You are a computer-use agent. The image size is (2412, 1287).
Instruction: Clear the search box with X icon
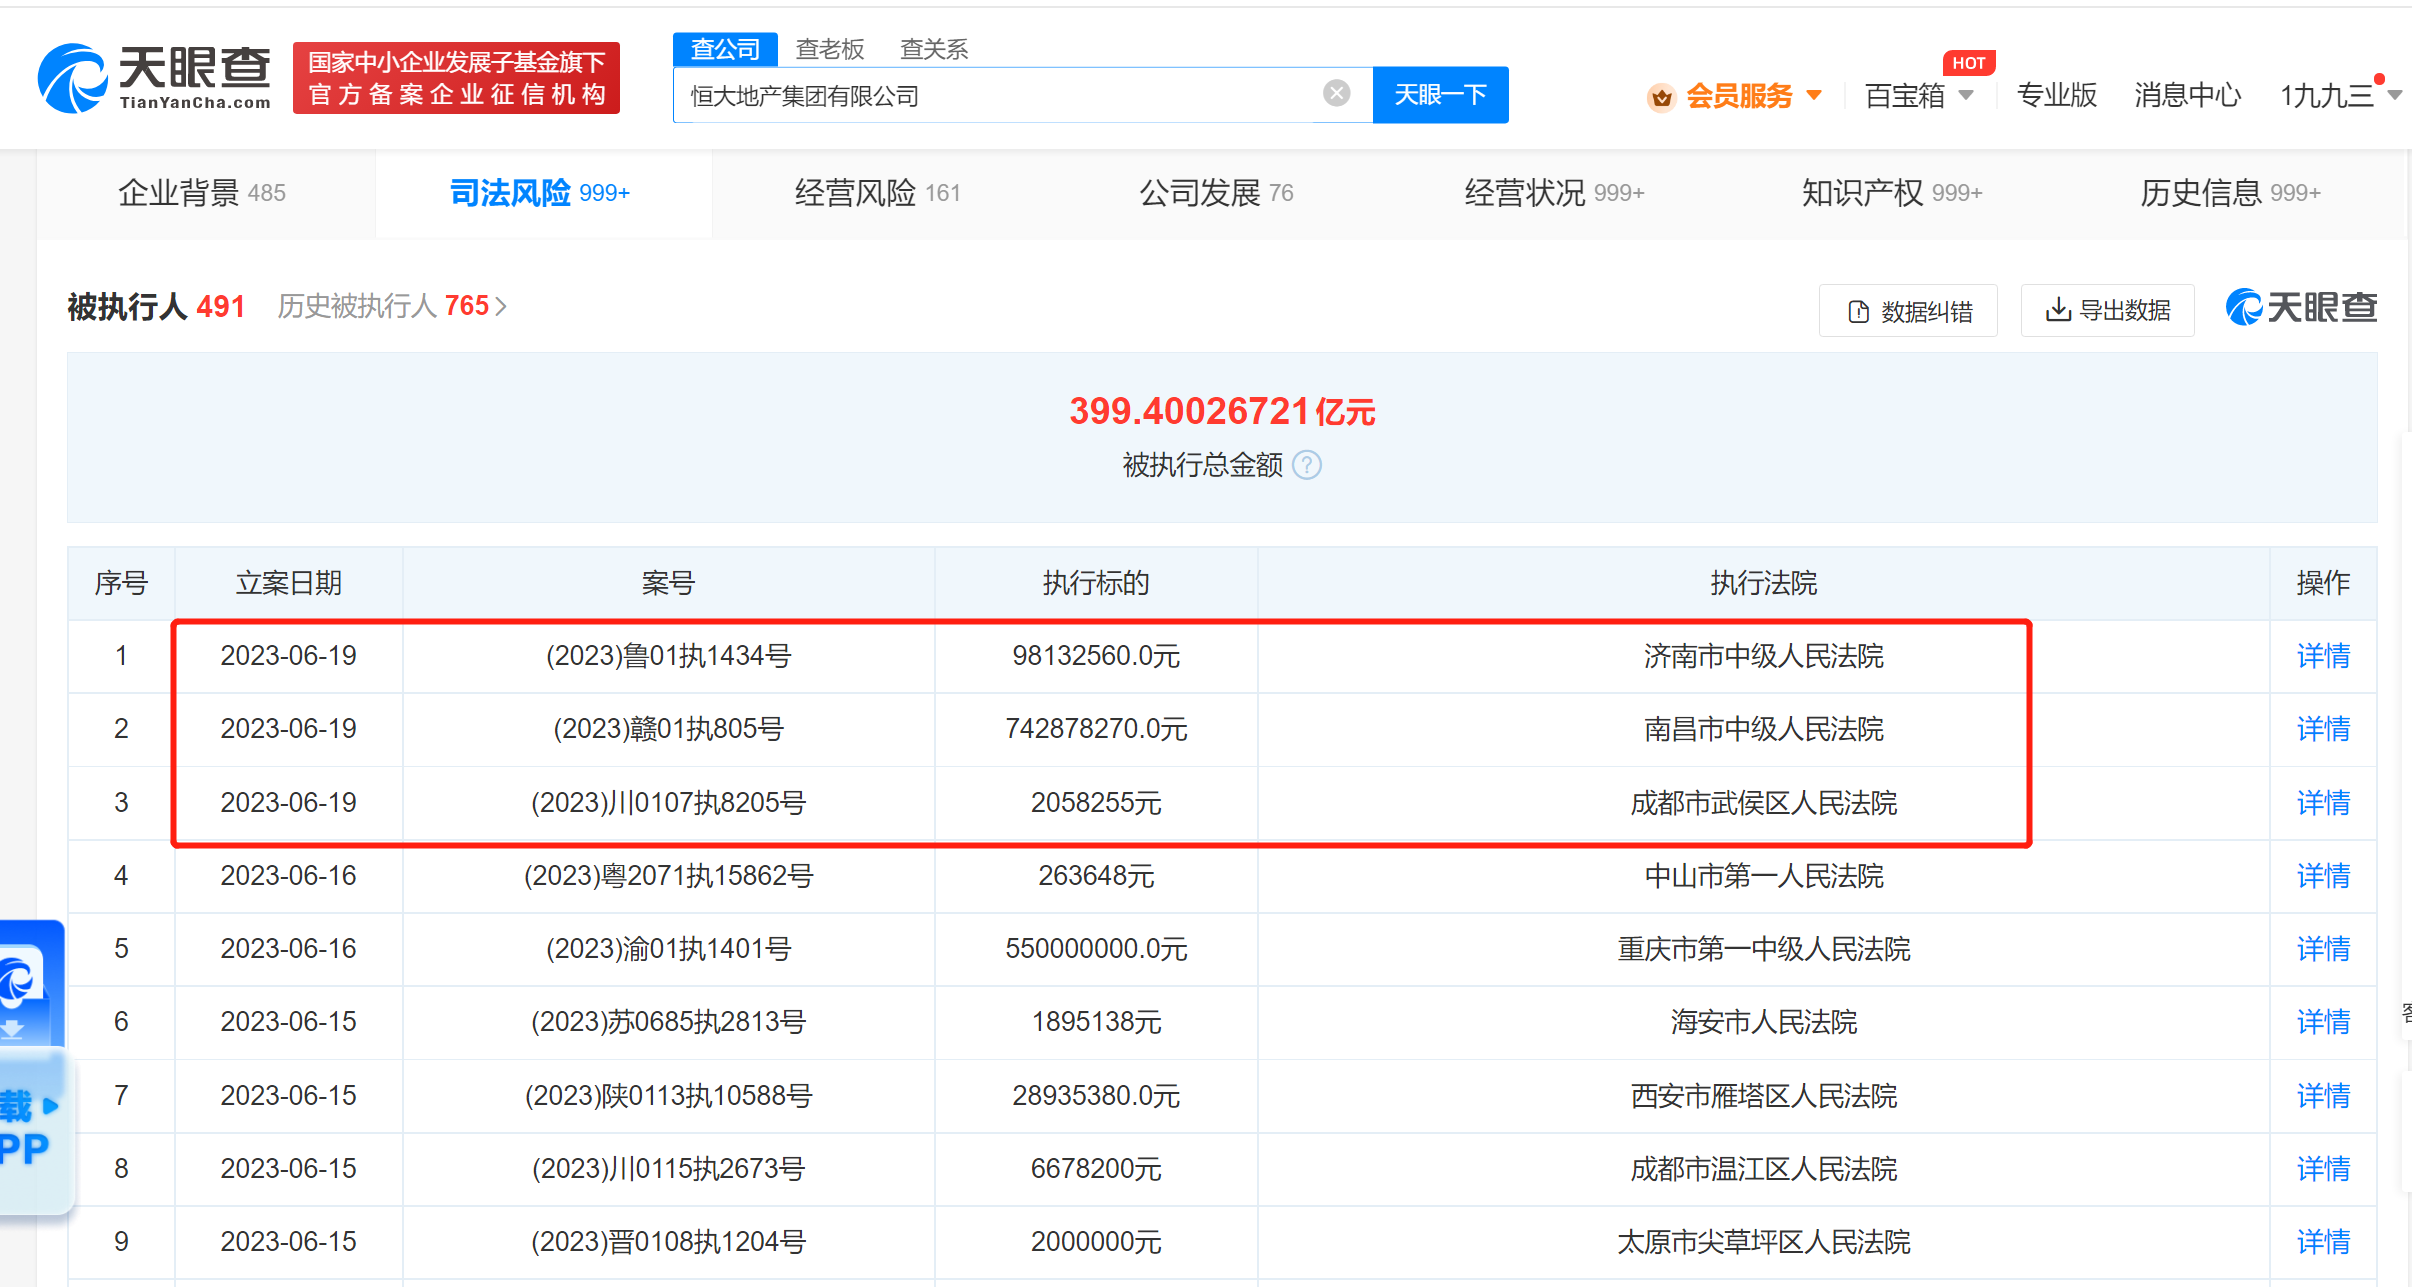1336,94
